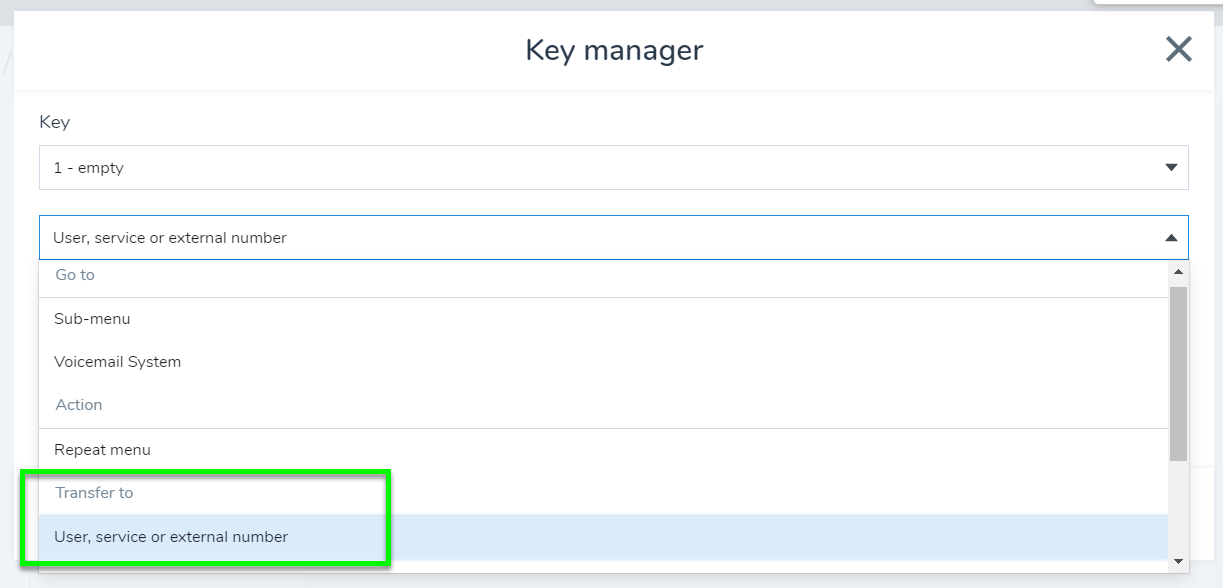Click the "Transfer to" group header

tap(94, 493)
